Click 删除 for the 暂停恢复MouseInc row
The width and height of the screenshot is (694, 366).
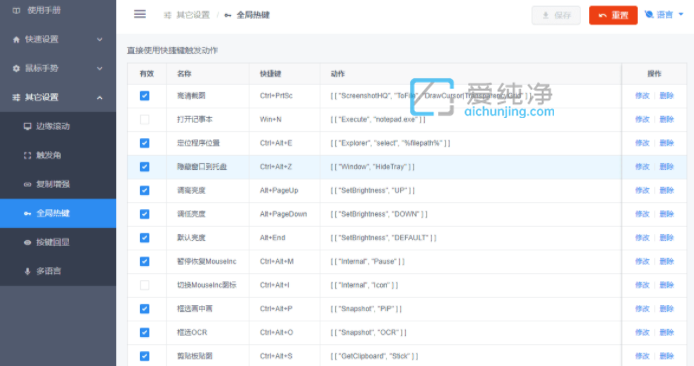coord(667,262)
